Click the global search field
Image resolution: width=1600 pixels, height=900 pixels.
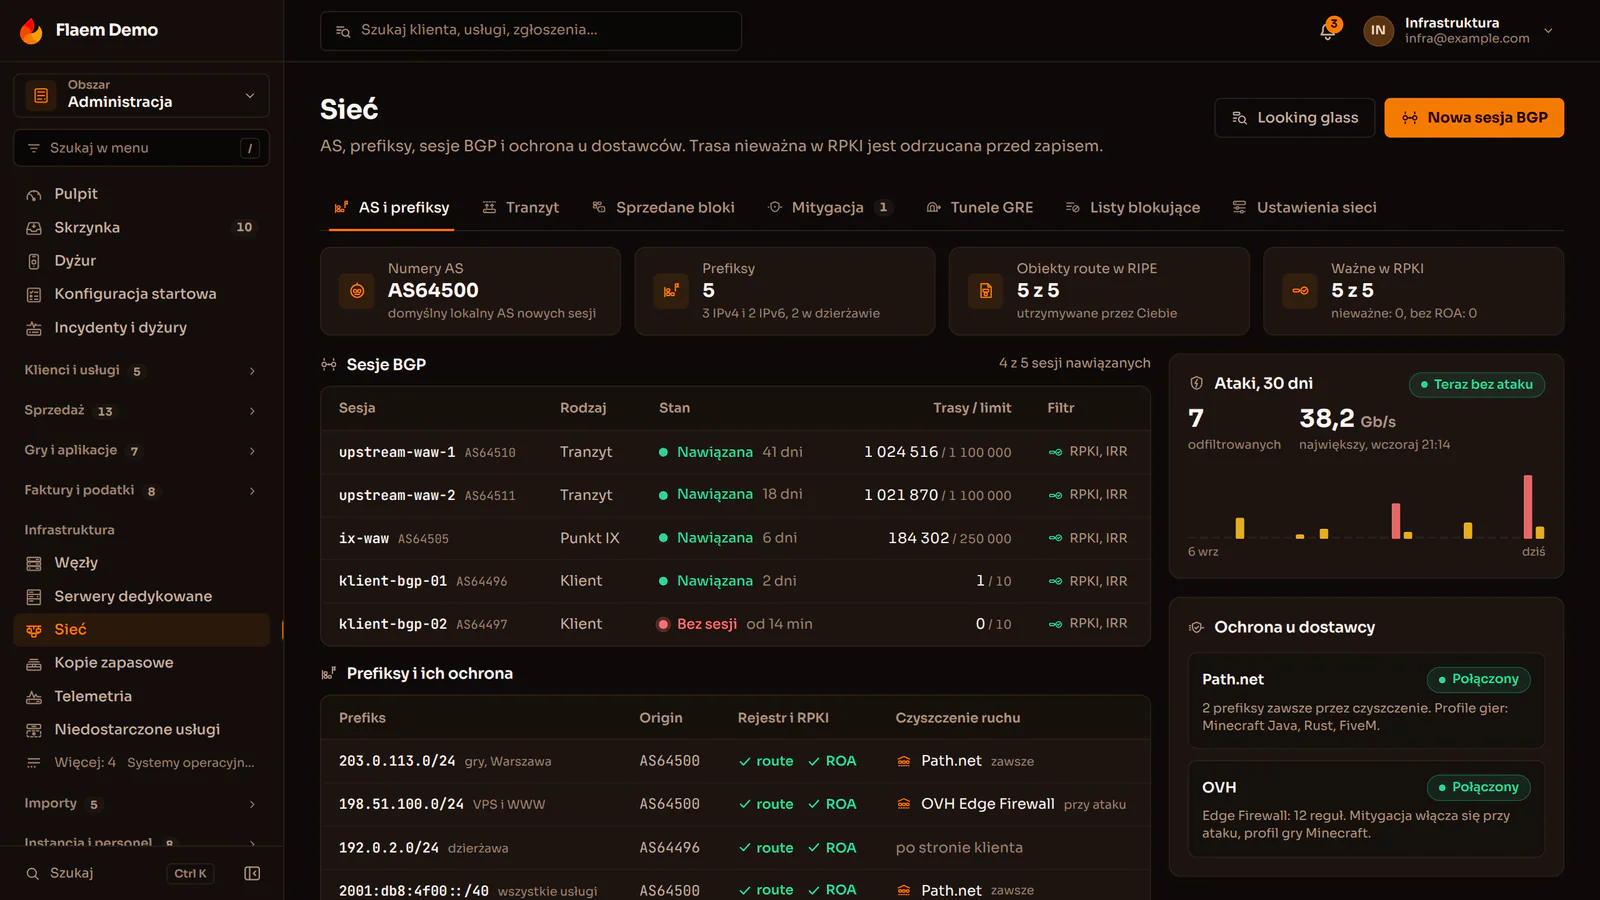(x=531, y=31)
